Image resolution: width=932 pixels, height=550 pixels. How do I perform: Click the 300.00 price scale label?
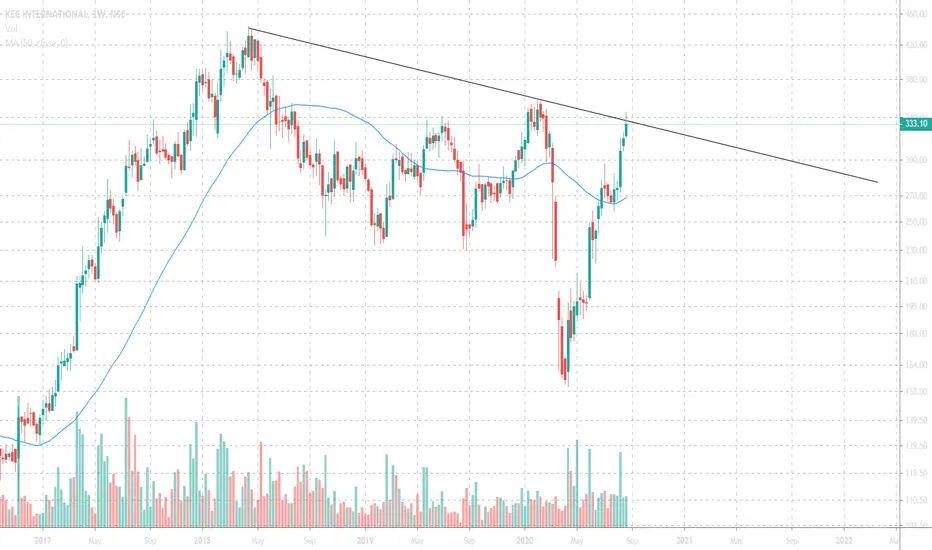click(x=916, y=160)
